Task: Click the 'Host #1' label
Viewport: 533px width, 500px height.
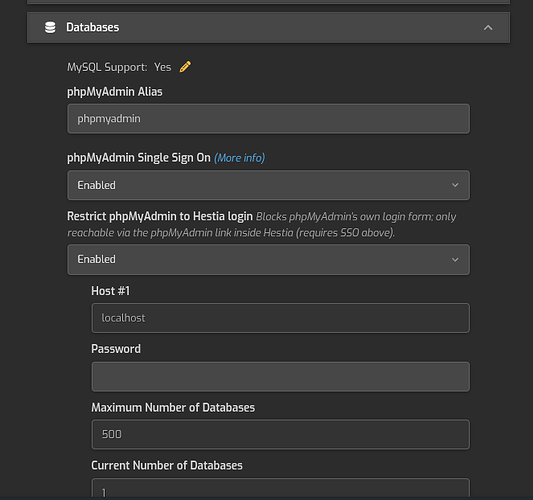Action: tap(110, 291)
